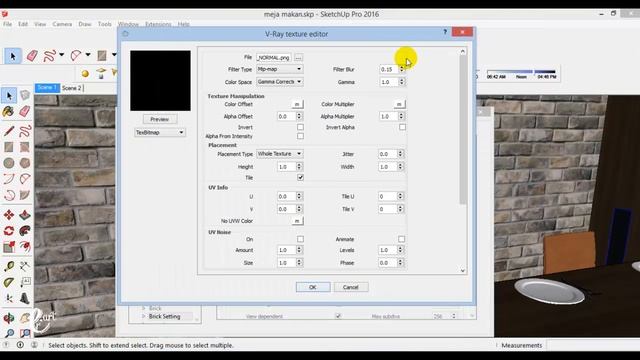640x360 pixels.
Task: Activate the Line pencil tool
Action: [x=9, y=131]
